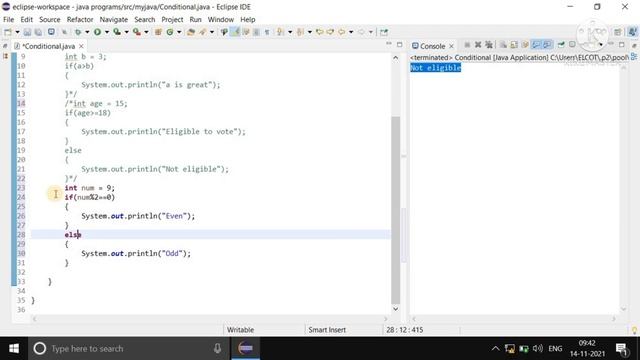The width and height of the screenshot is (640, 360).
Task: Open Back history dropdown arrow
Action: (351, 32)
